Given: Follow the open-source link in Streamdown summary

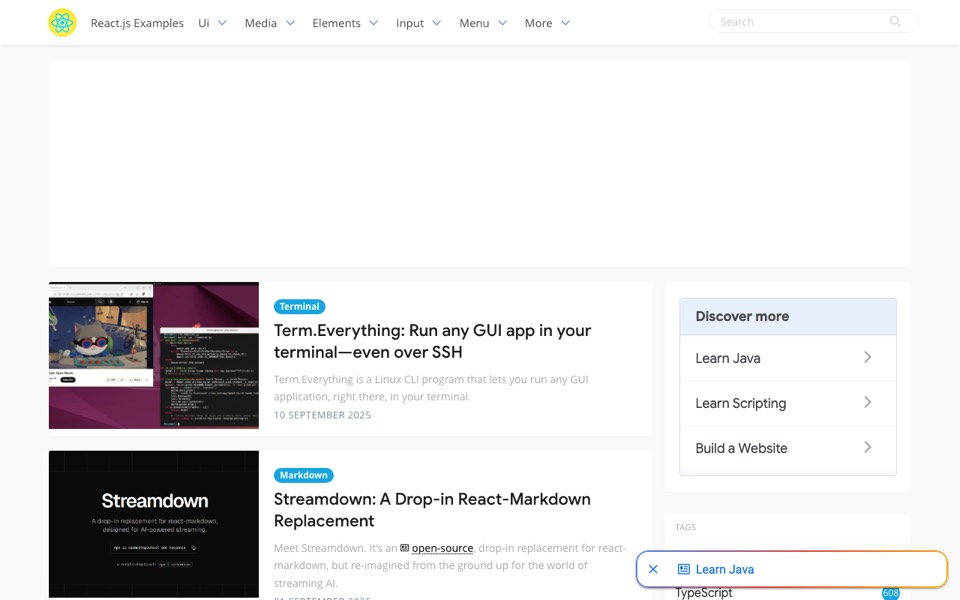Looking at the screenshot, I should (x=442, y=548).
